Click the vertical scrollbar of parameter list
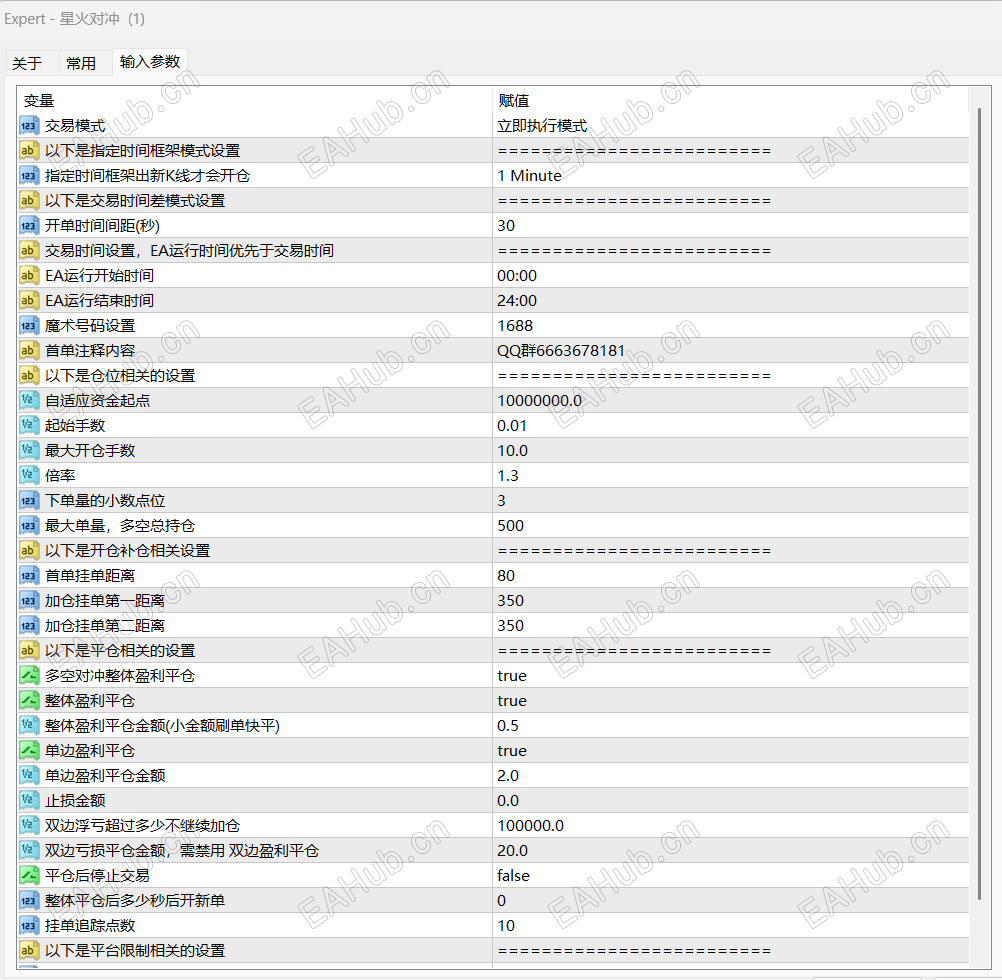 [x=979, y=505]
